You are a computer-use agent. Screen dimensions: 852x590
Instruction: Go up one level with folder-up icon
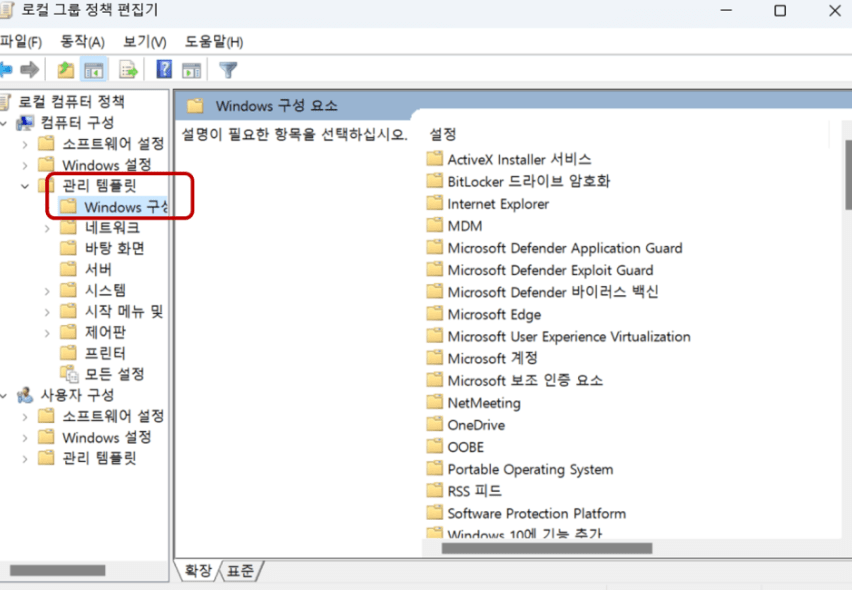click(x=66, y=70)
